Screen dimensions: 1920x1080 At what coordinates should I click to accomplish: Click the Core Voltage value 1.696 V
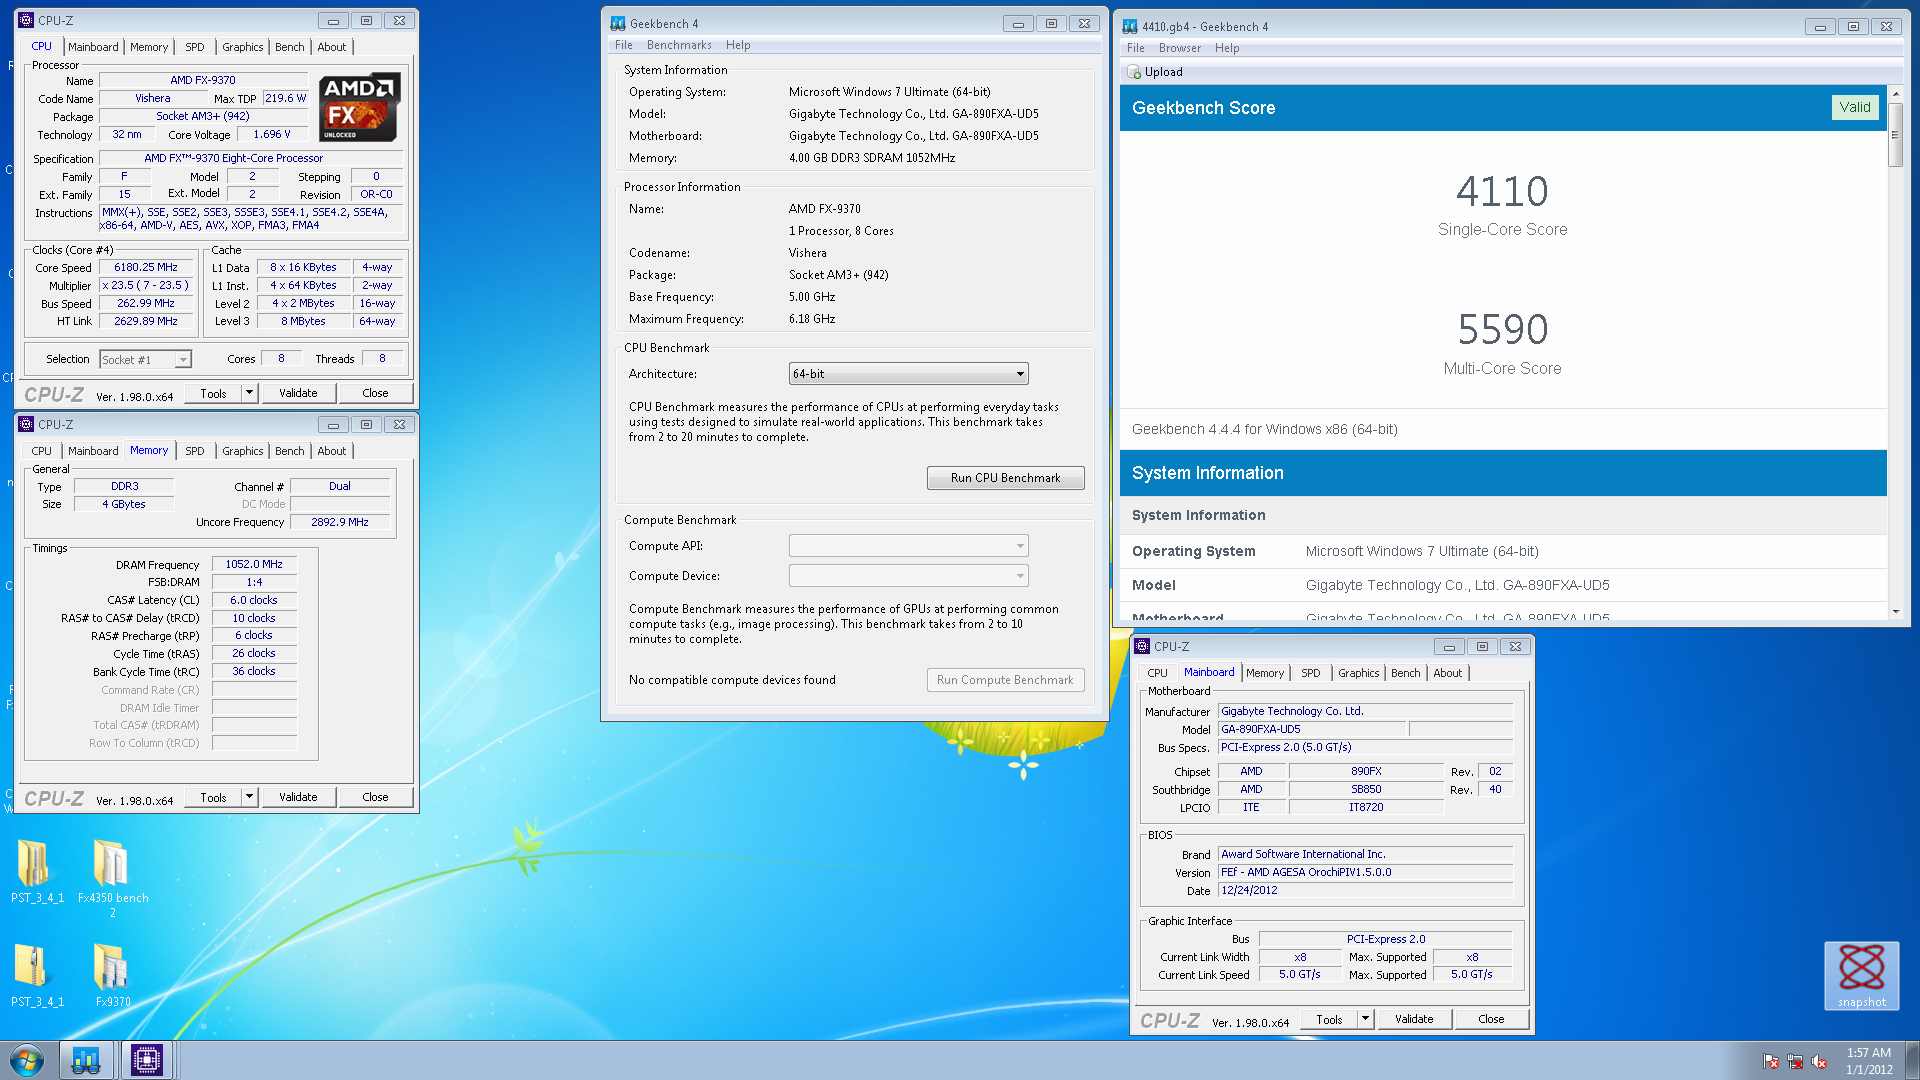(271, 134)
